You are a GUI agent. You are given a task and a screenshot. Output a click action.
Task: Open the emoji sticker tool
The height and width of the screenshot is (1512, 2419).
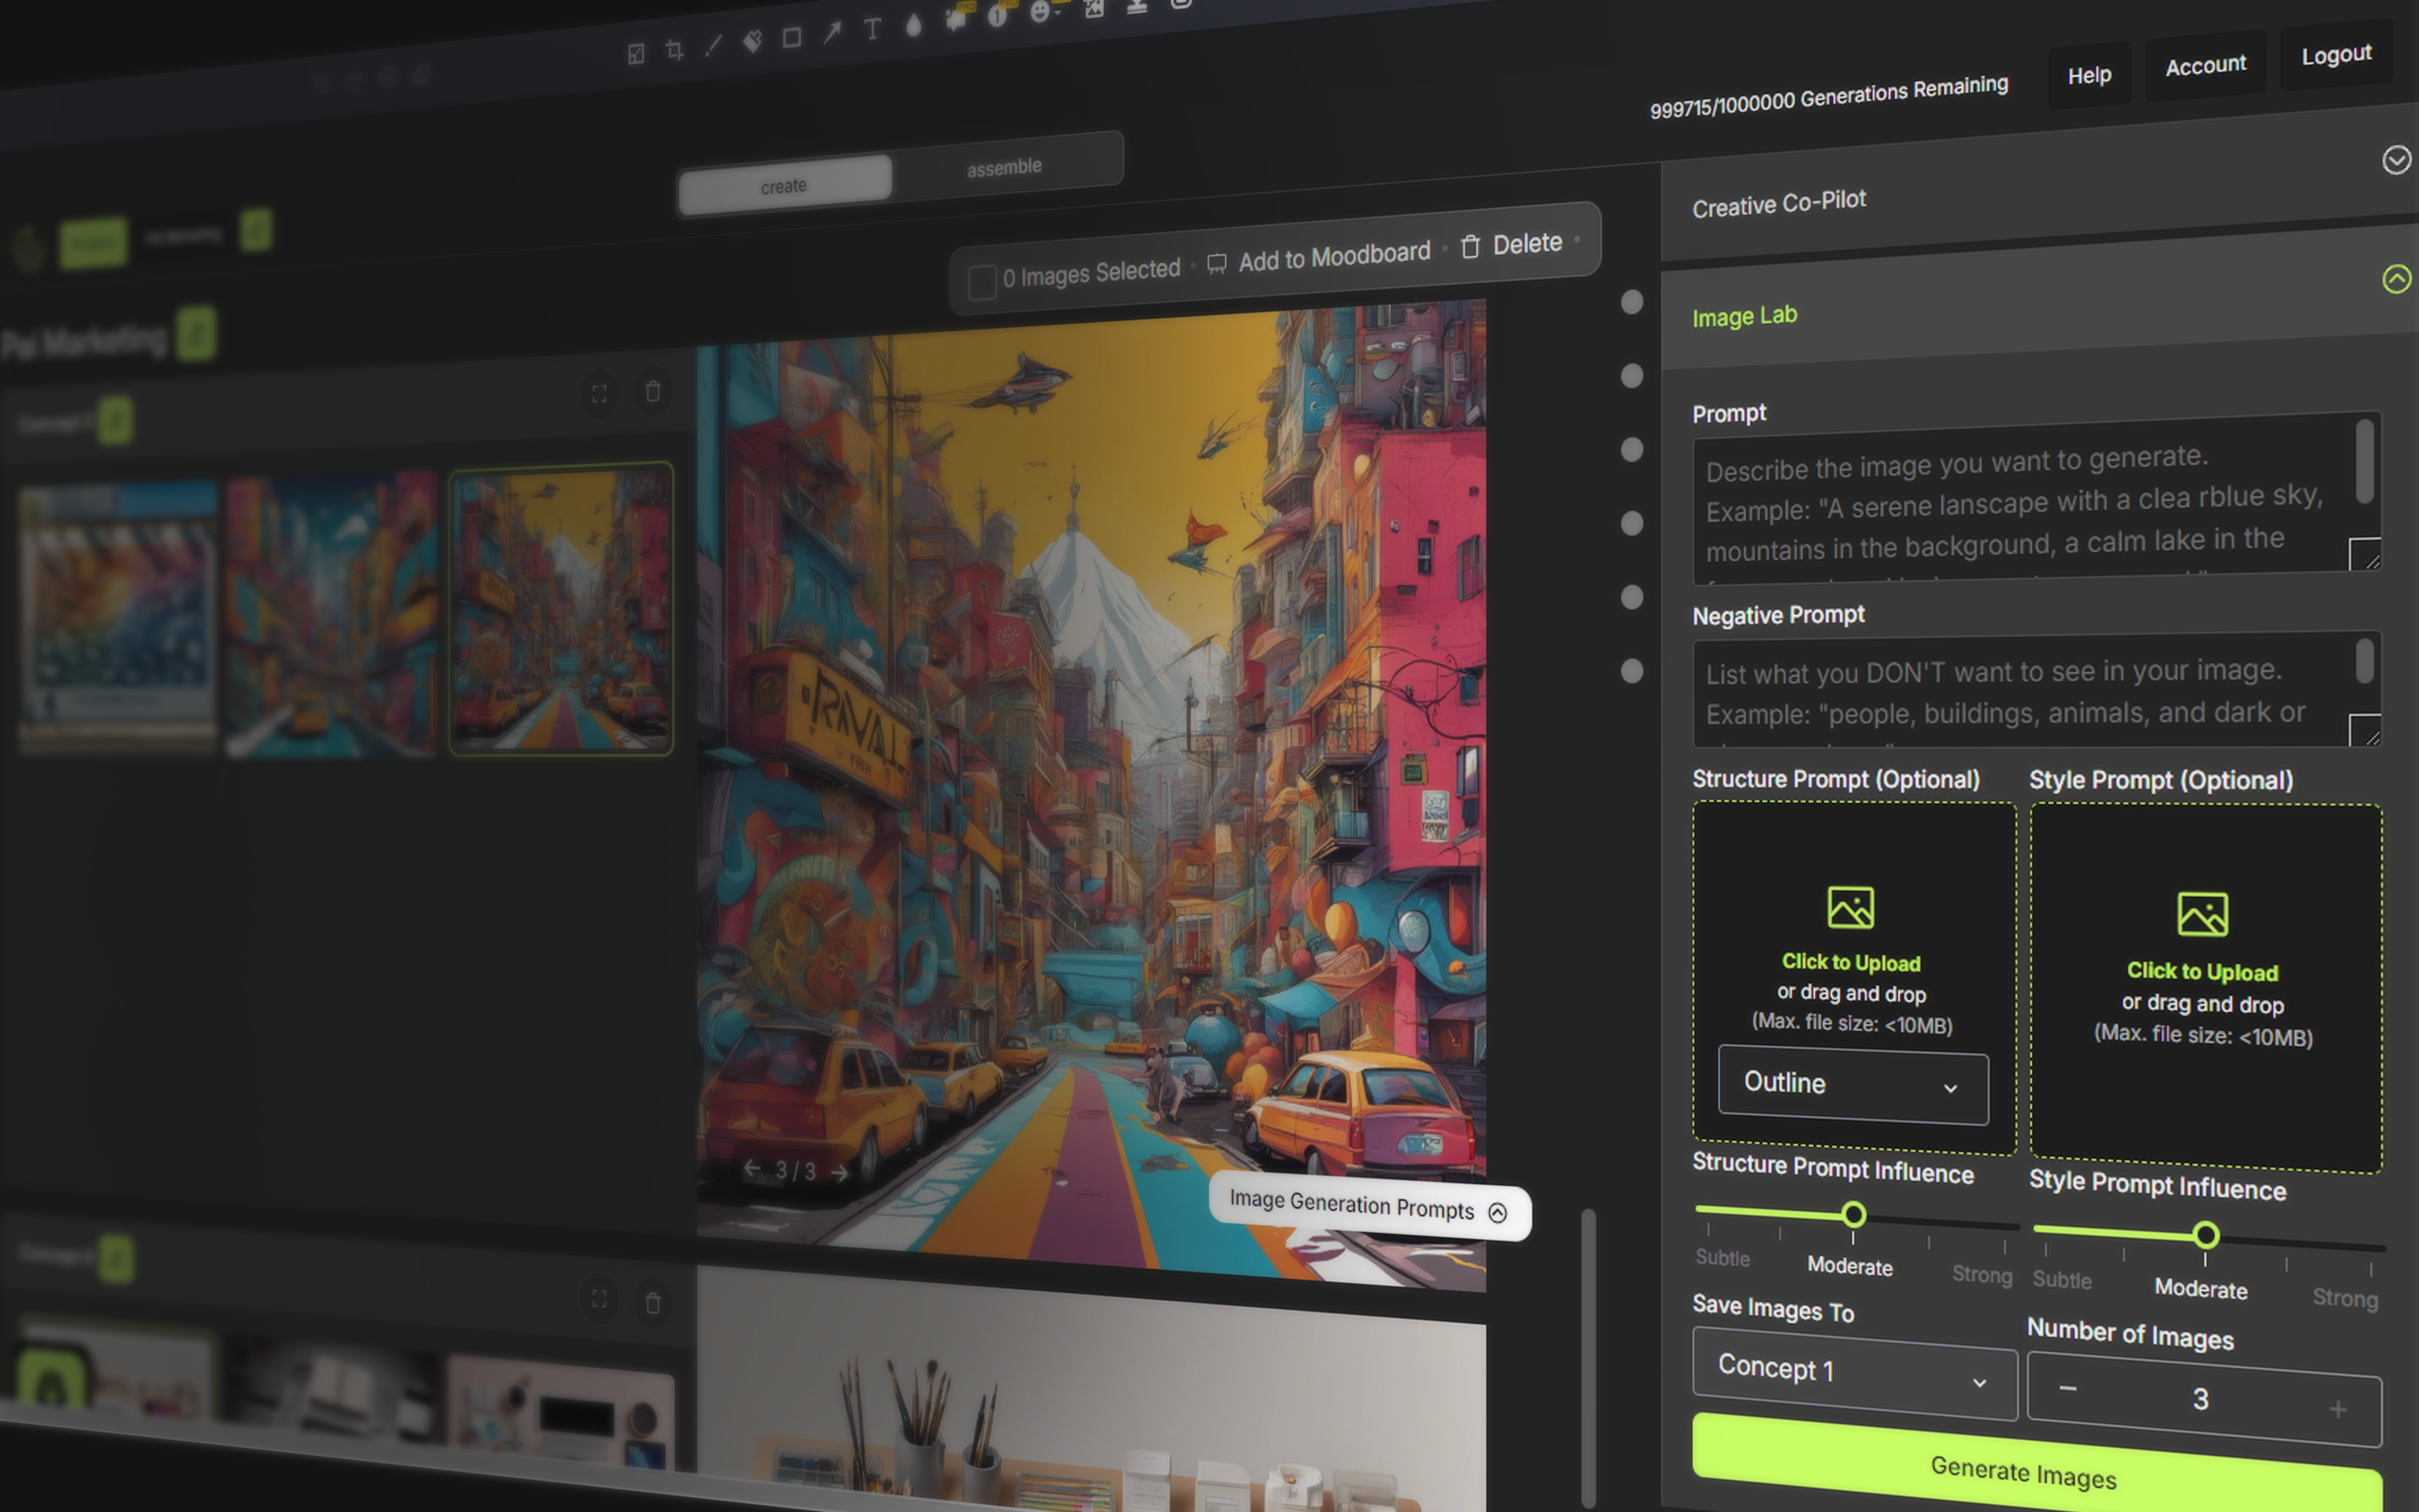(x=1039, y=12)
